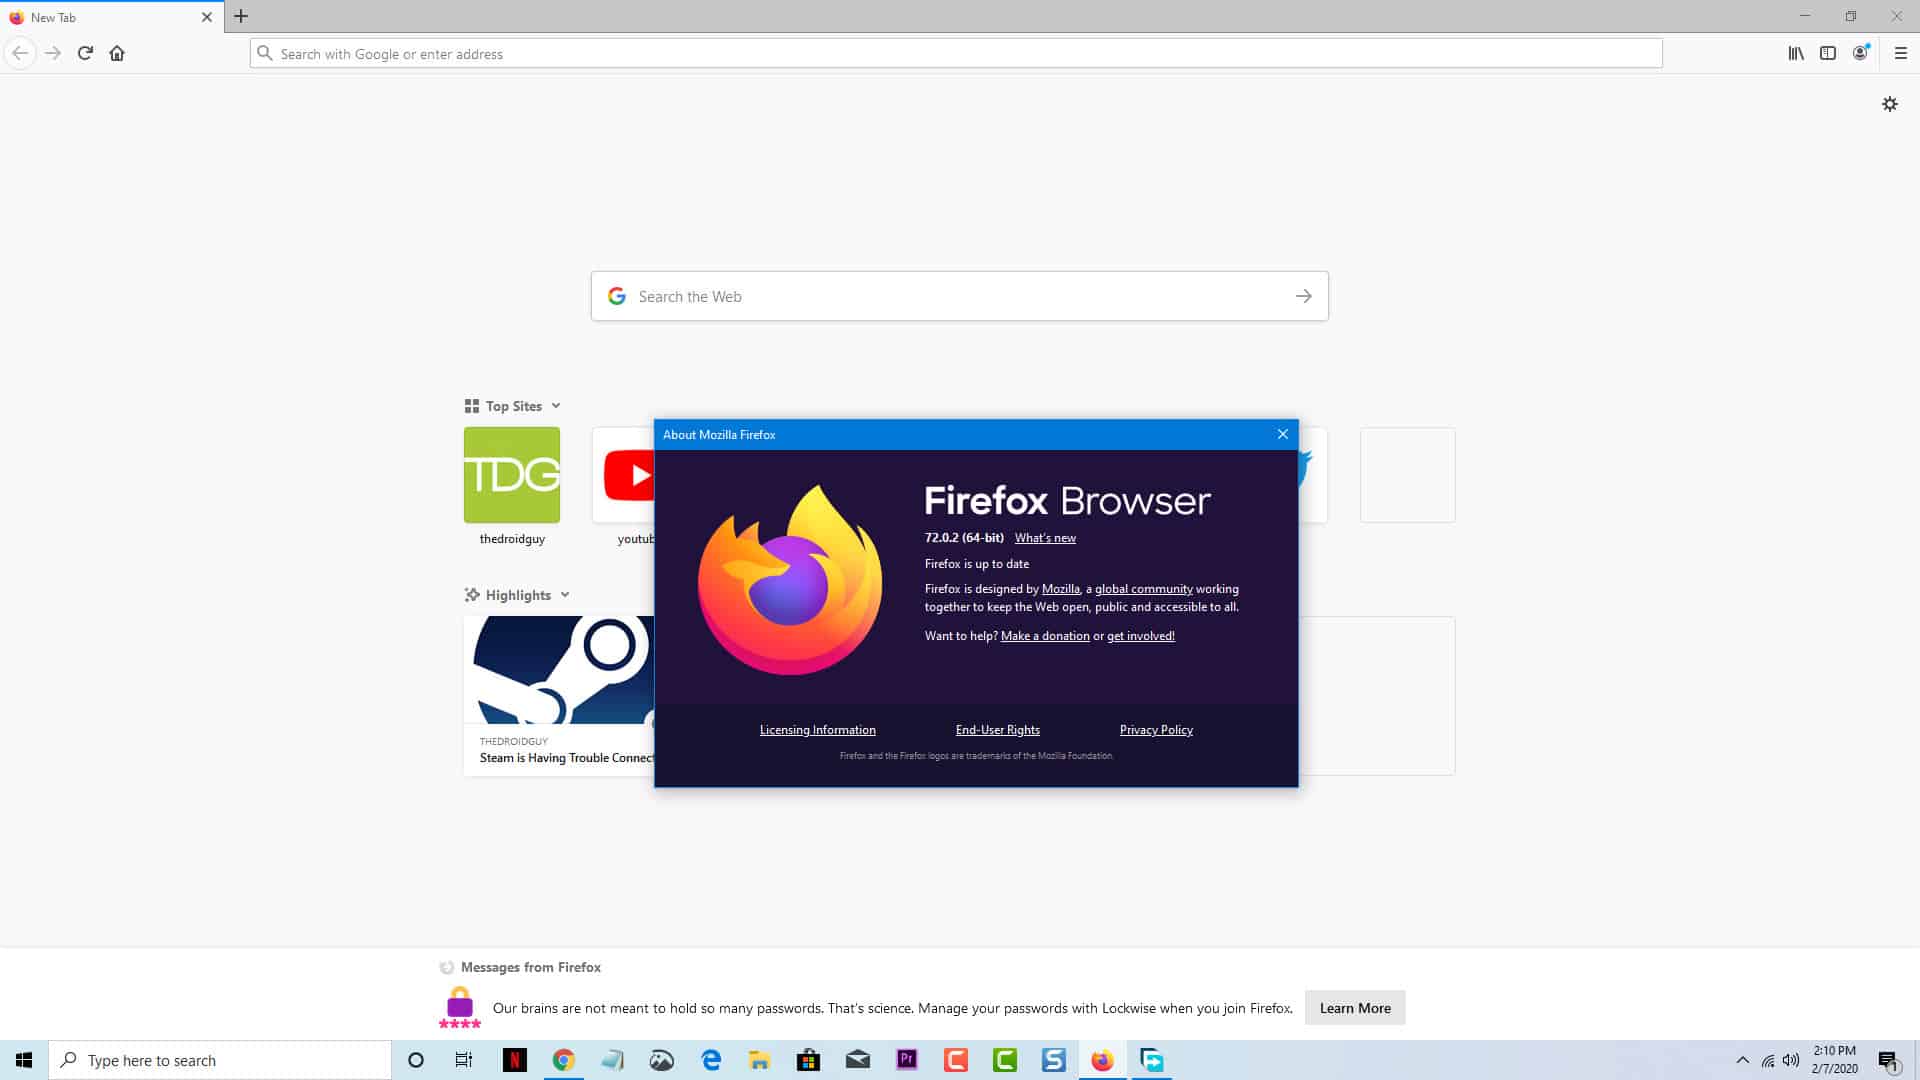
Task: Click Firefox icon in taskbar
Action: pyautogui.click(x=1102, y=1059)
